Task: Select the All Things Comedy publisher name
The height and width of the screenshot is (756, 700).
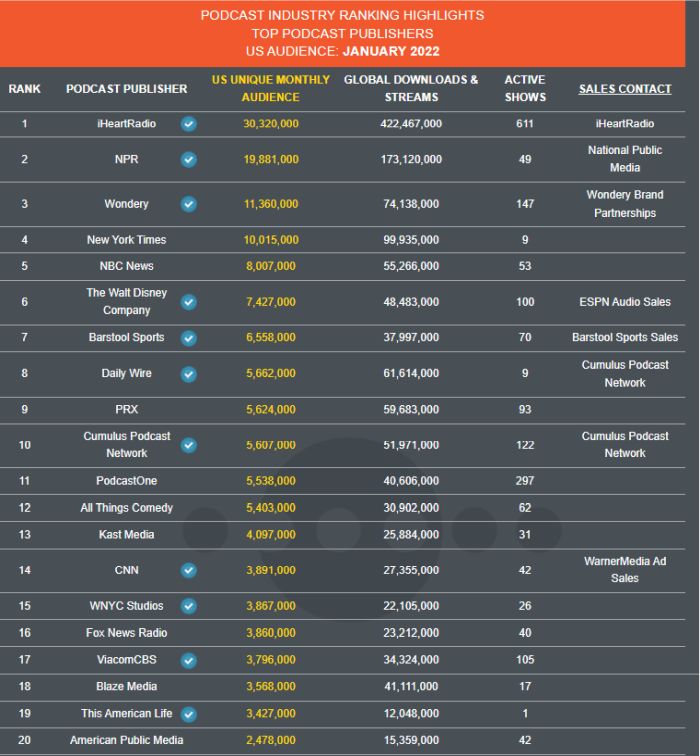Action: (126, 508)
